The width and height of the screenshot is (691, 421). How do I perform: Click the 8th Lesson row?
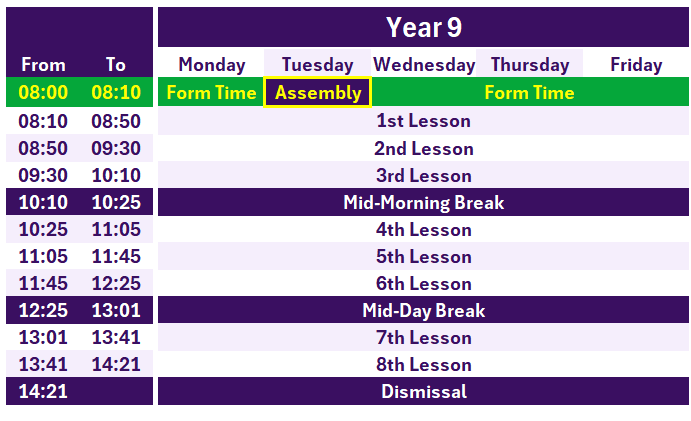coord(423,365)
